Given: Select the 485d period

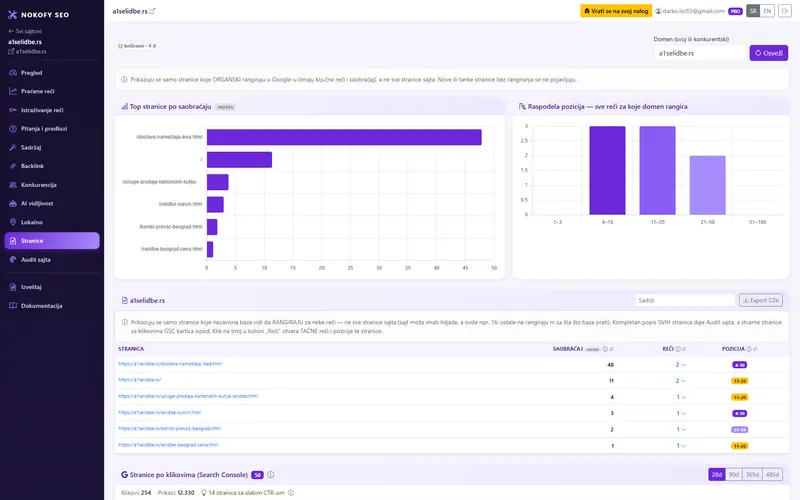Looking at the screenshot, I should 772,475.
